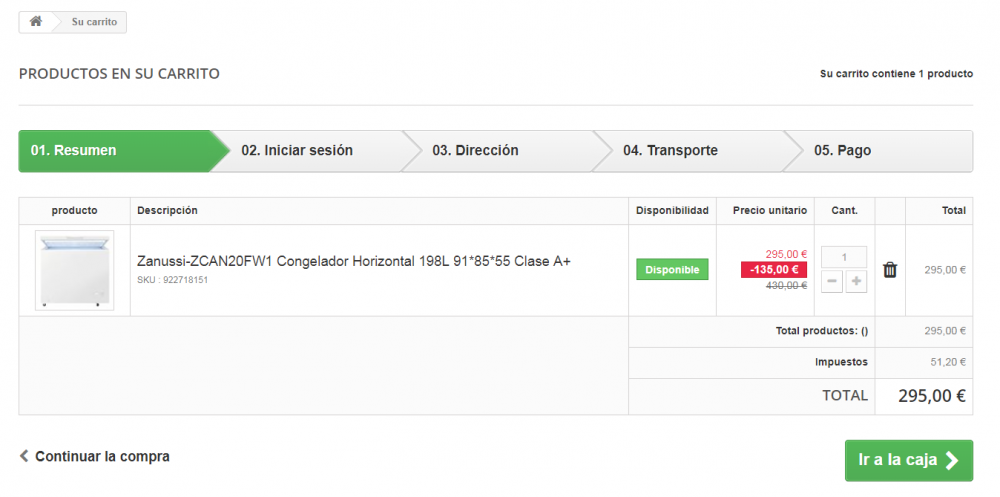
Task: Click the left chevron beside Continuar la compra
Action: 24,456
